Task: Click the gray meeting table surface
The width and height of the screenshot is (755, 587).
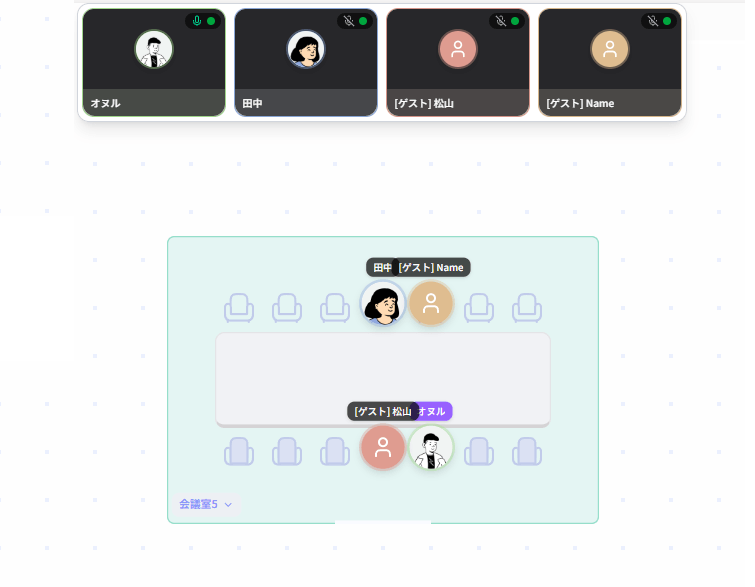Action: coord(383,379)
